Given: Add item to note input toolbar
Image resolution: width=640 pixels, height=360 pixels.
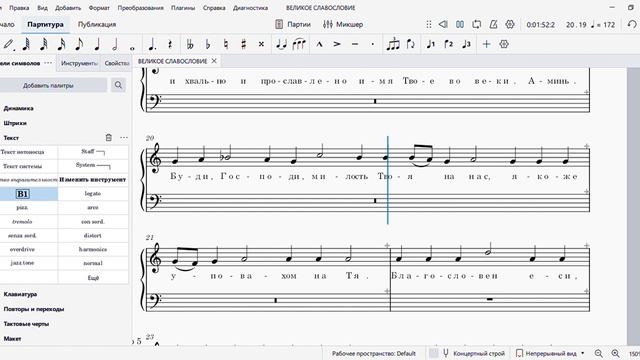Looking at the screenshot, I should tap(486, 44).
